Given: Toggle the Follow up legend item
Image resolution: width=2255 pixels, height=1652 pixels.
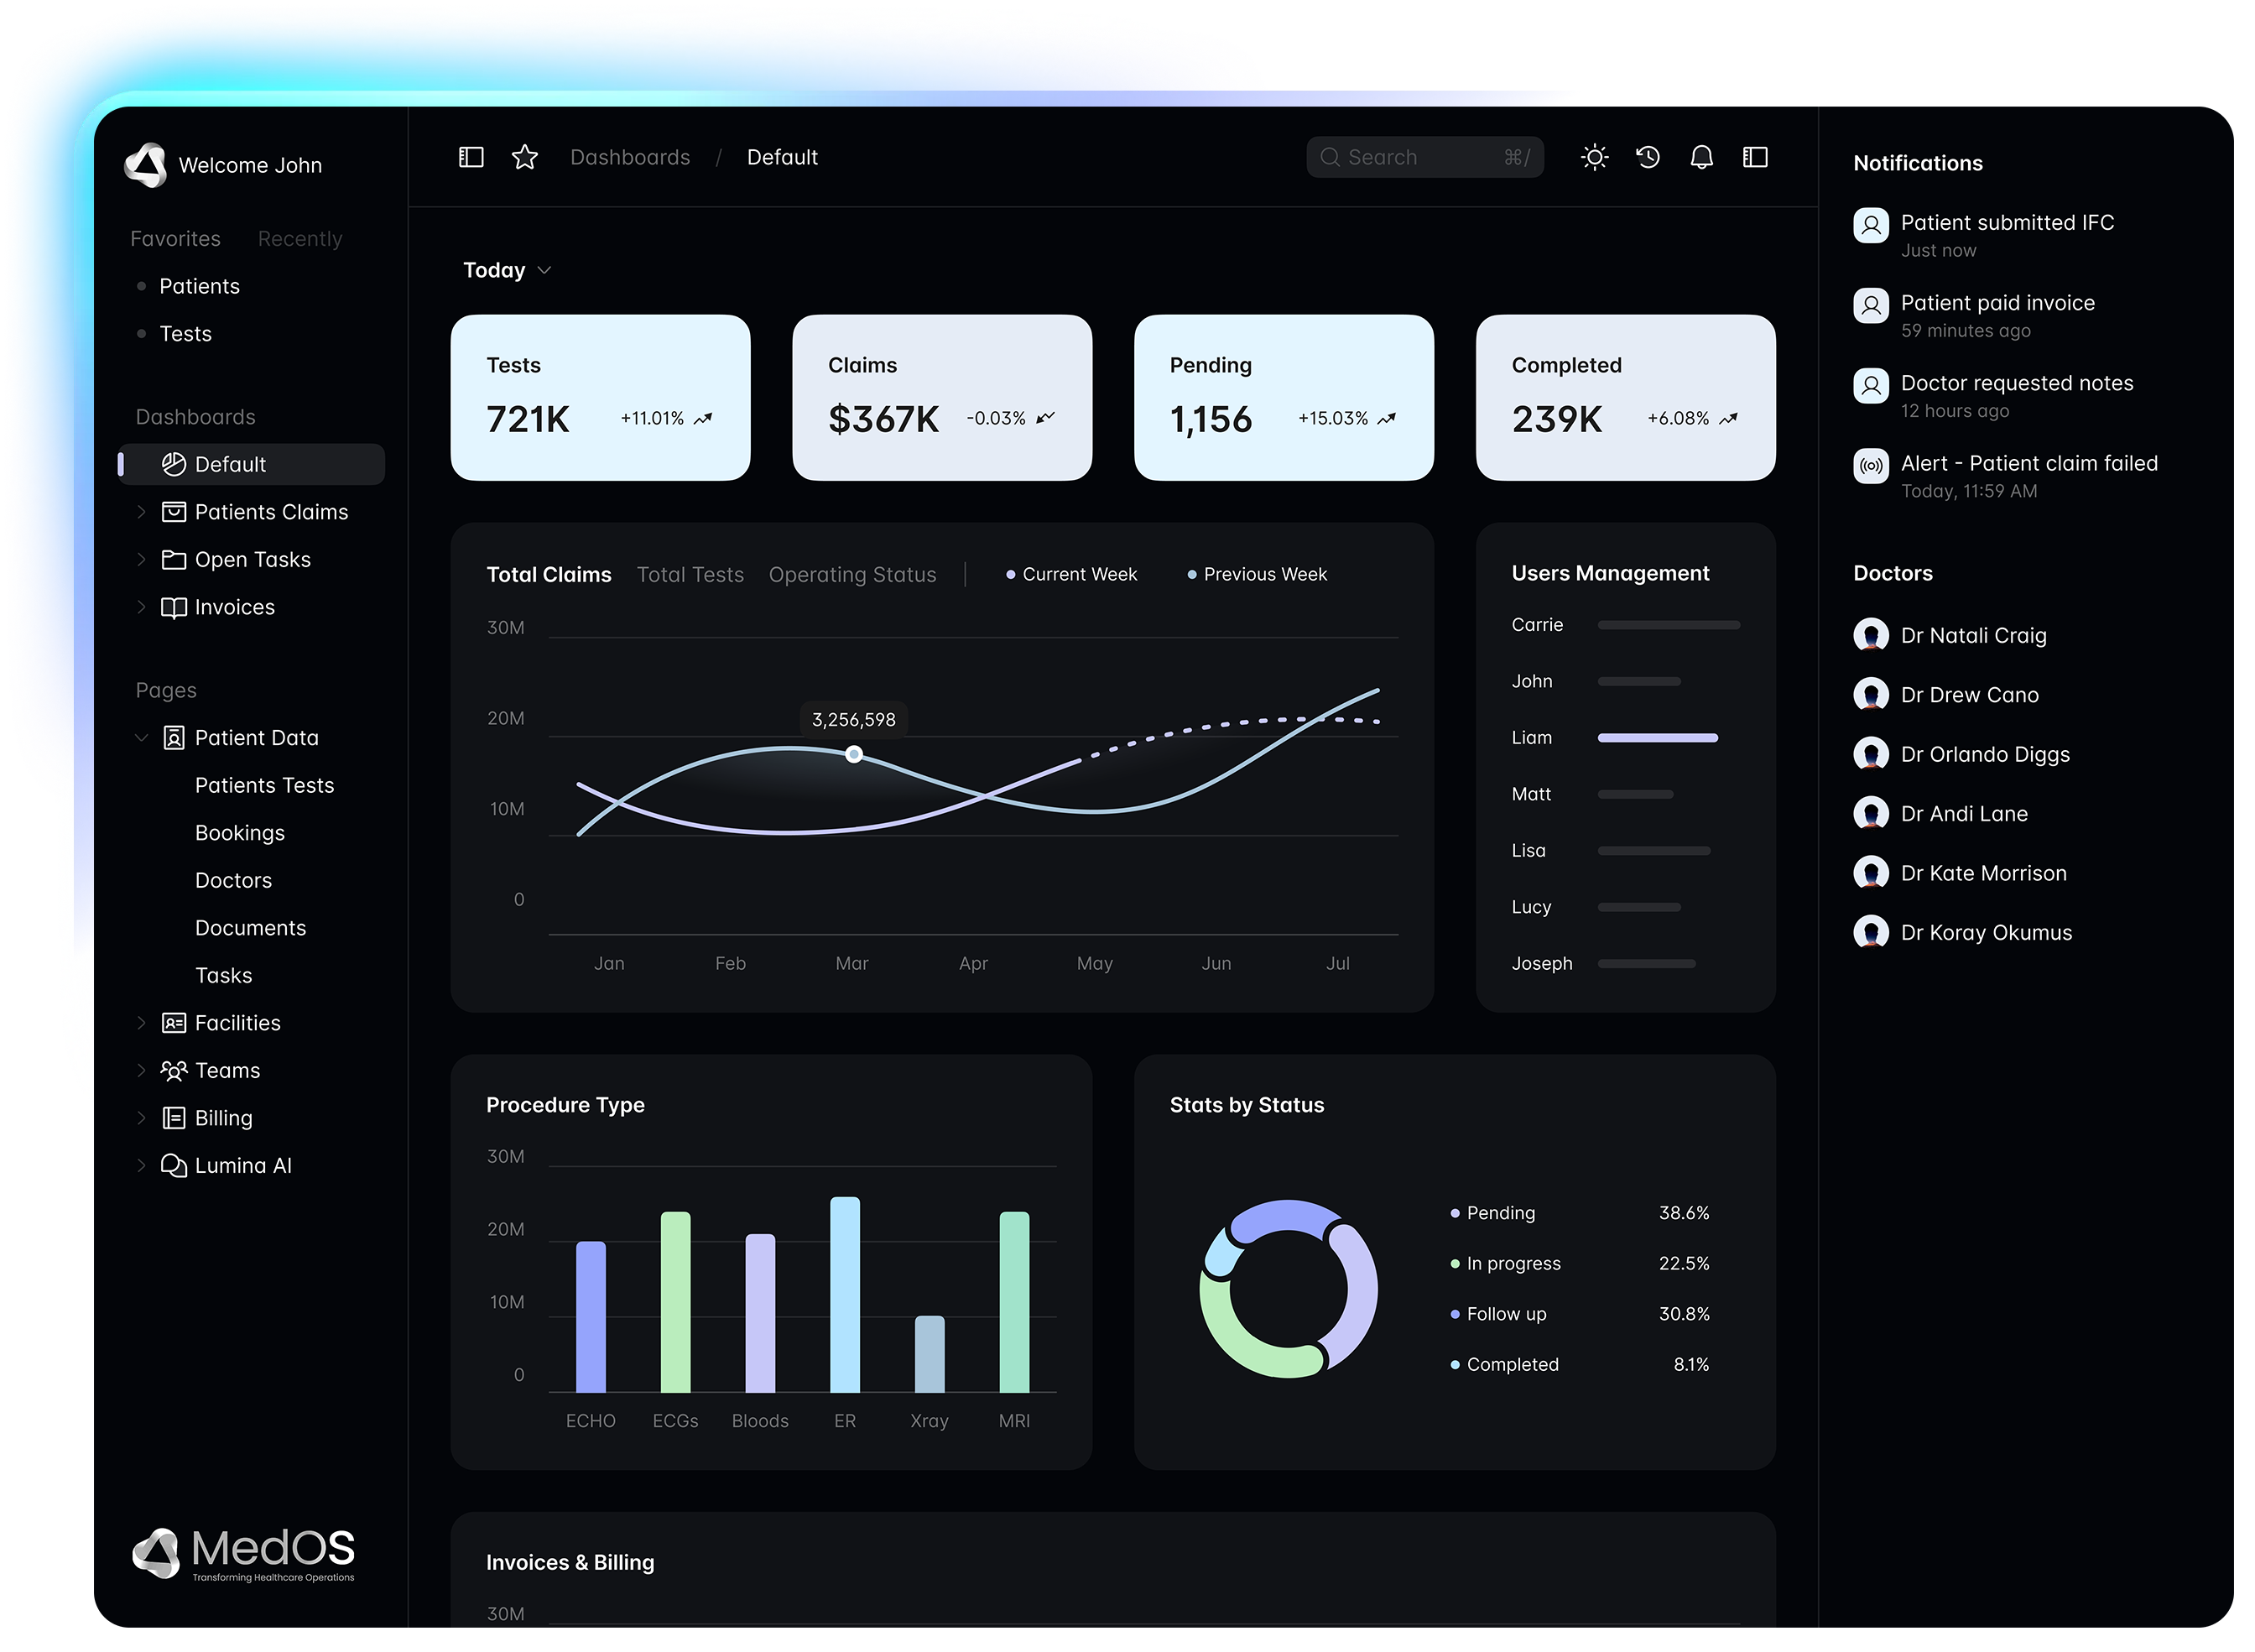Looking at the screenshot, I should 1497,1314.
